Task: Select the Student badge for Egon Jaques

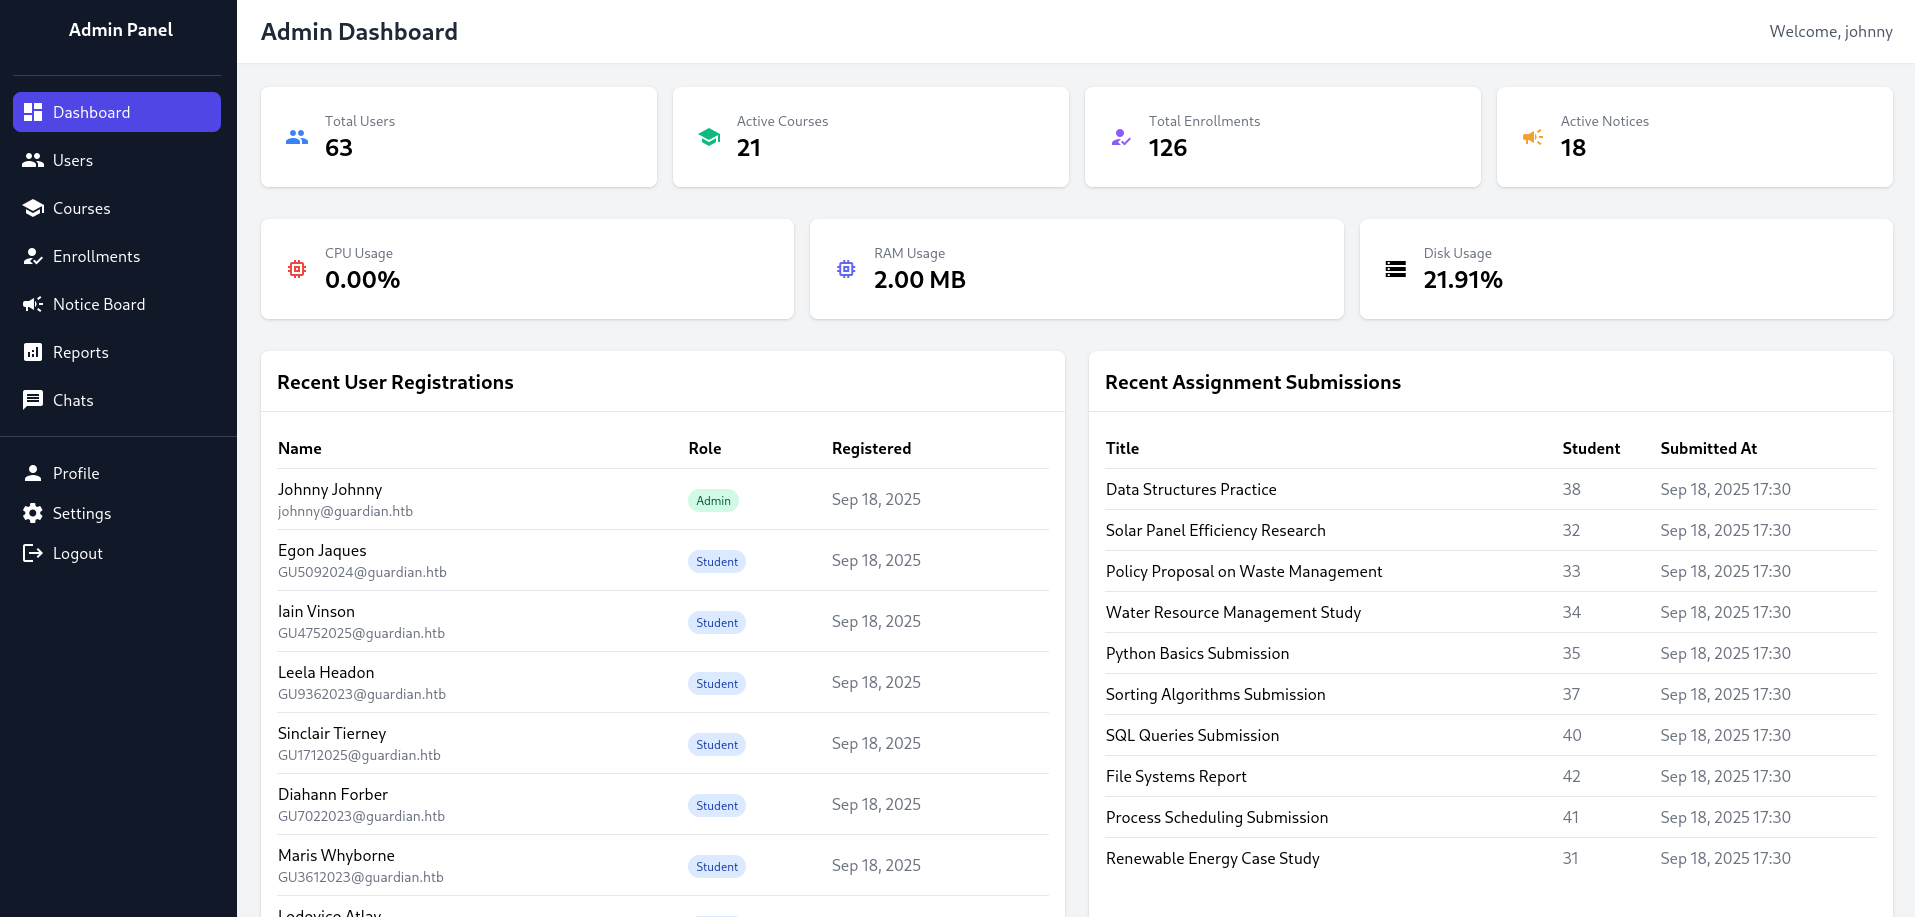Action: tap(717, 561)
